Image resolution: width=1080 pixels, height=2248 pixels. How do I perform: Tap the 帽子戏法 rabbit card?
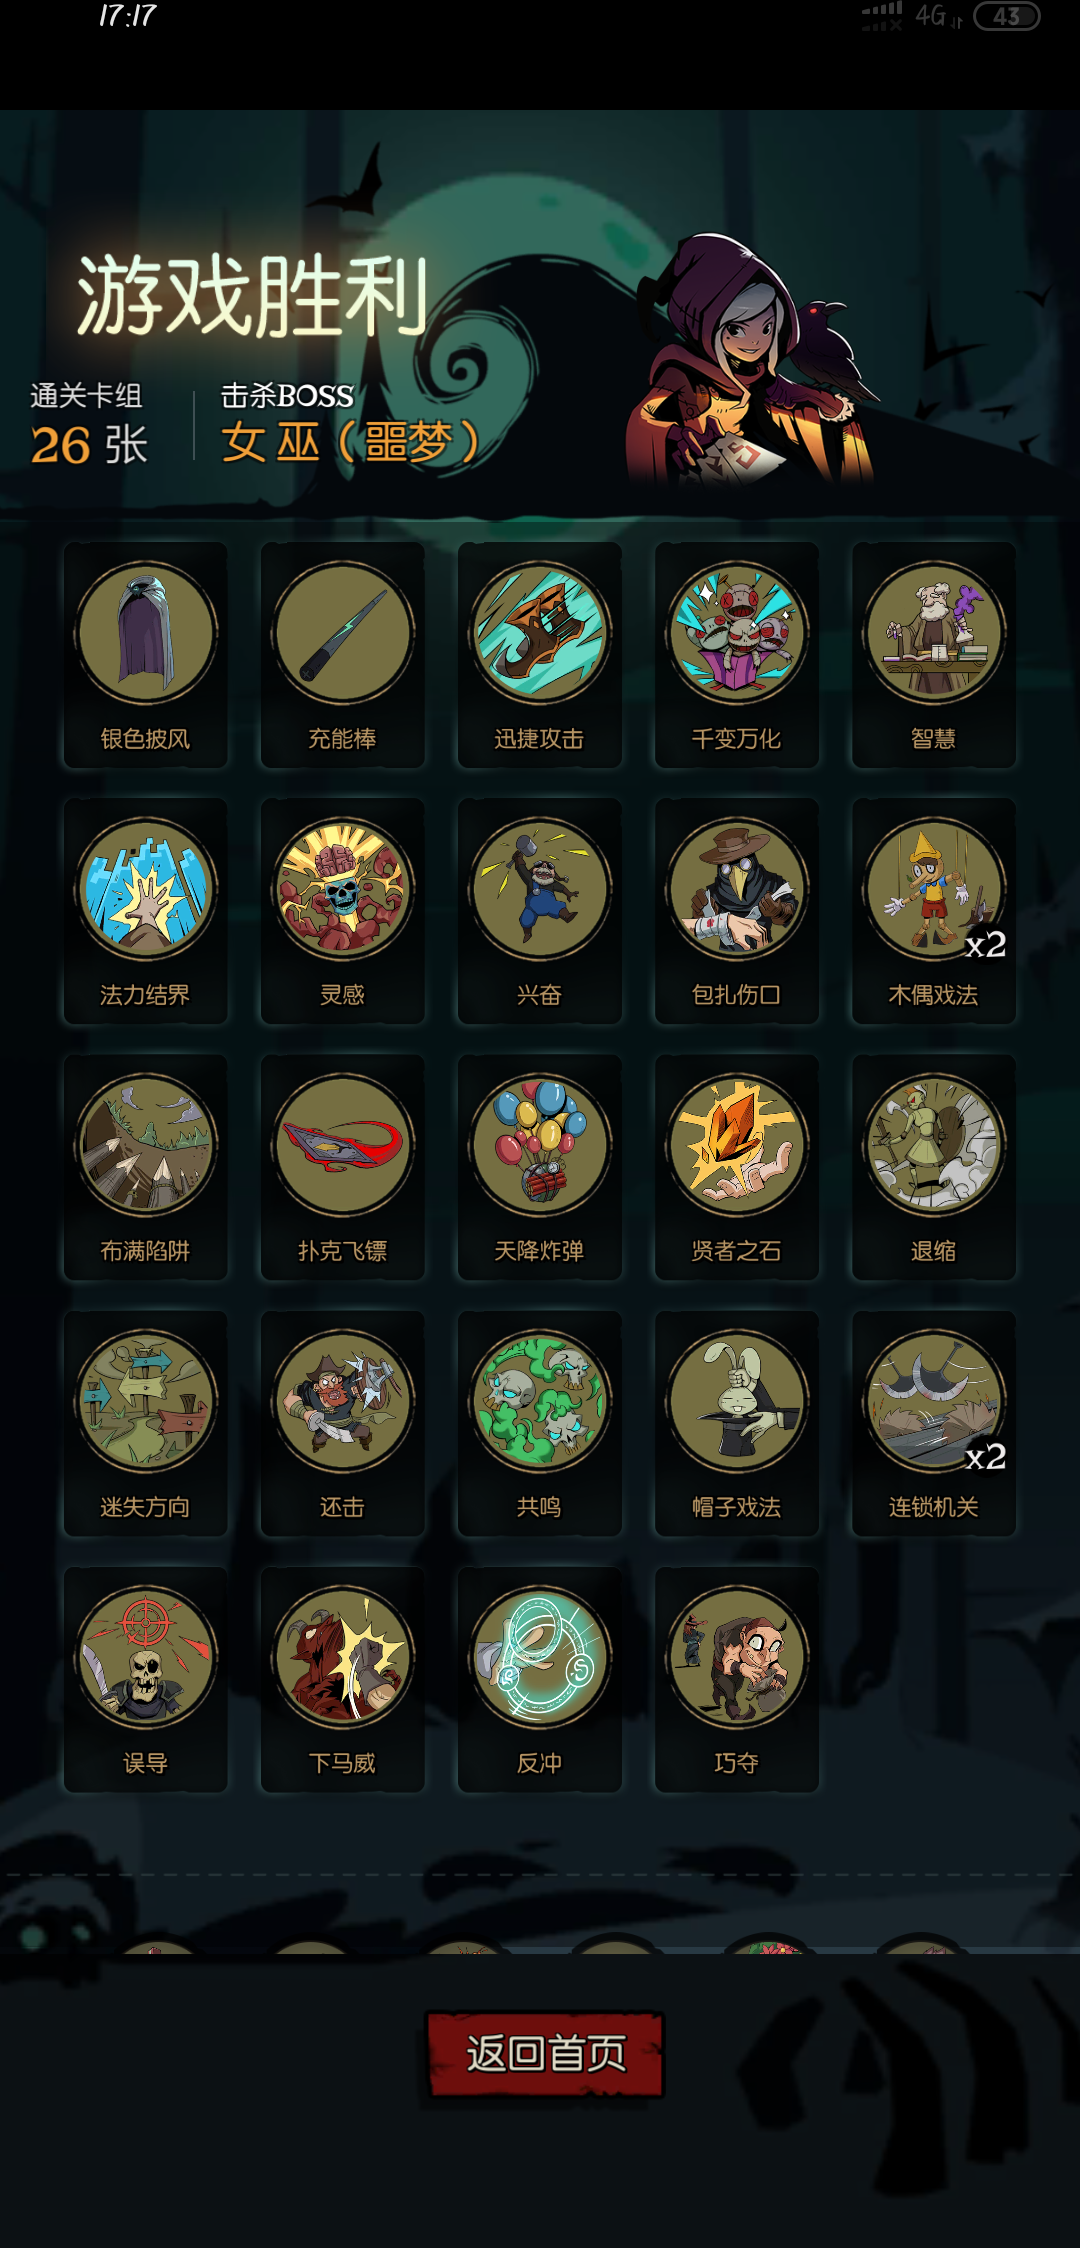click(x=737, y=1423)
